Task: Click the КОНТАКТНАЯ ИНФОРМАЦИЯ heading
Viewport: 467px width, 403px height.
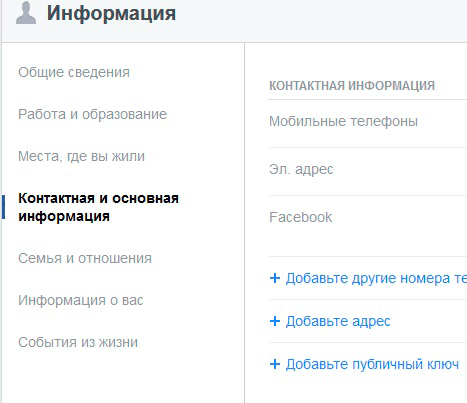Action: point(352,86)
